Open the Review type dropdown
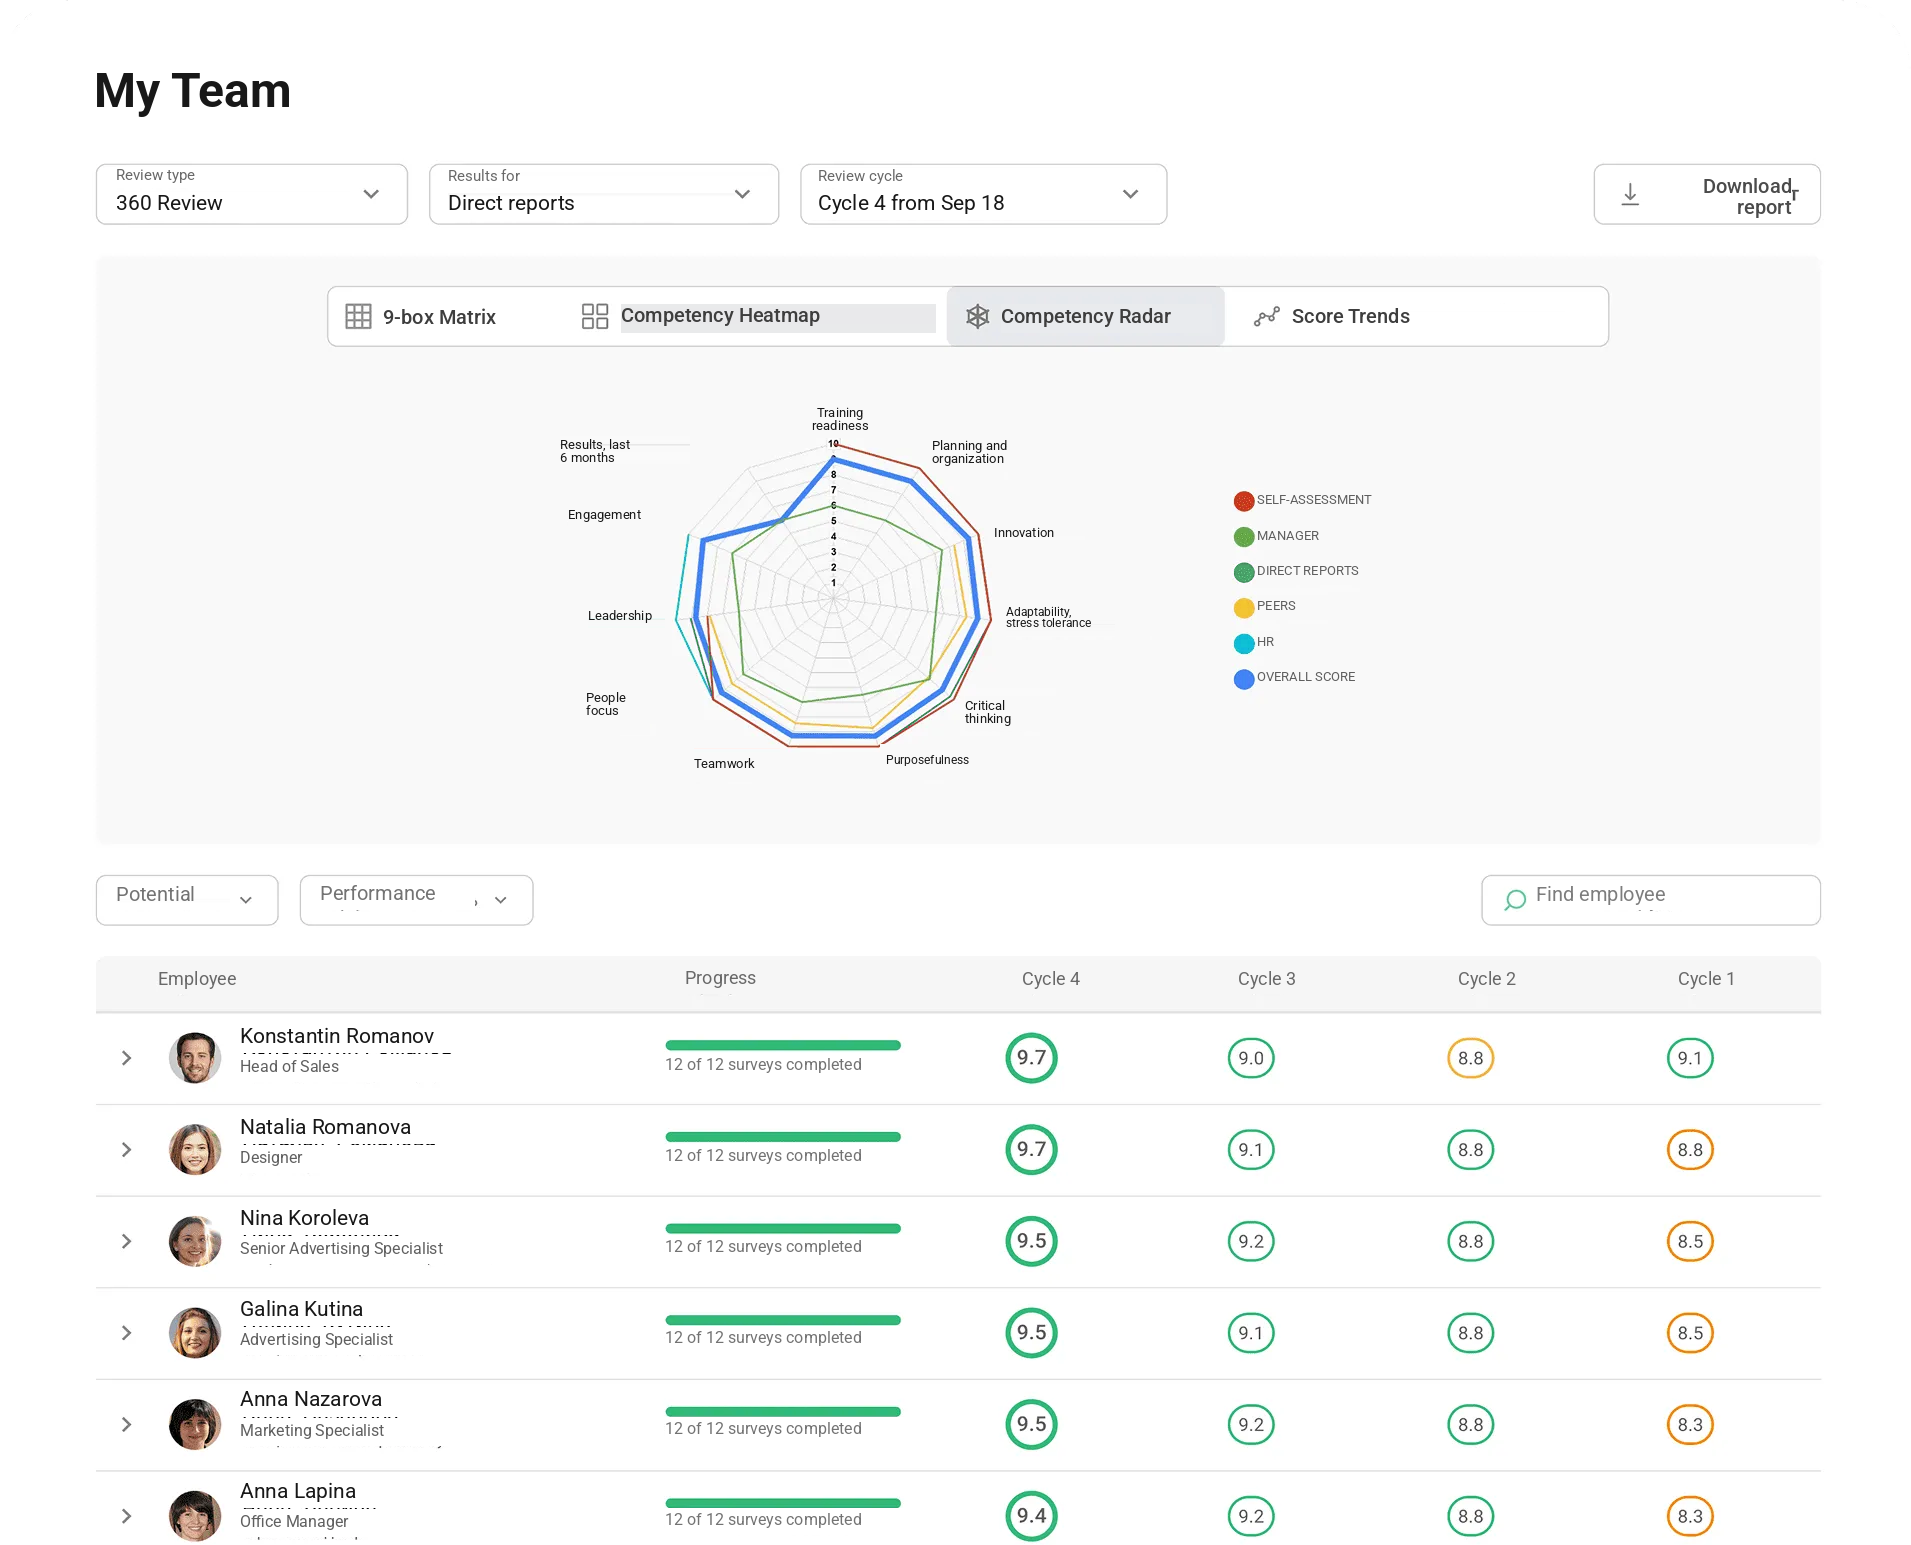1911x1545 pixels. (x=252, y=194)
